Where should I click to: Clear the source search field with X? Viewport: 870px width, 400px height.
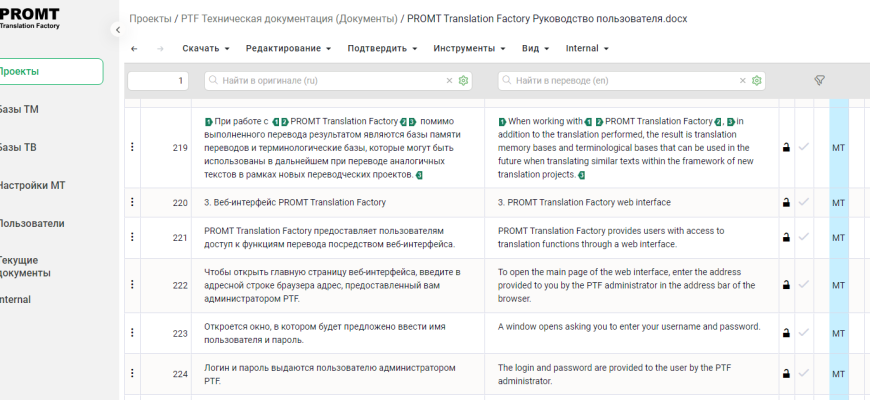(x=449, y=80)
